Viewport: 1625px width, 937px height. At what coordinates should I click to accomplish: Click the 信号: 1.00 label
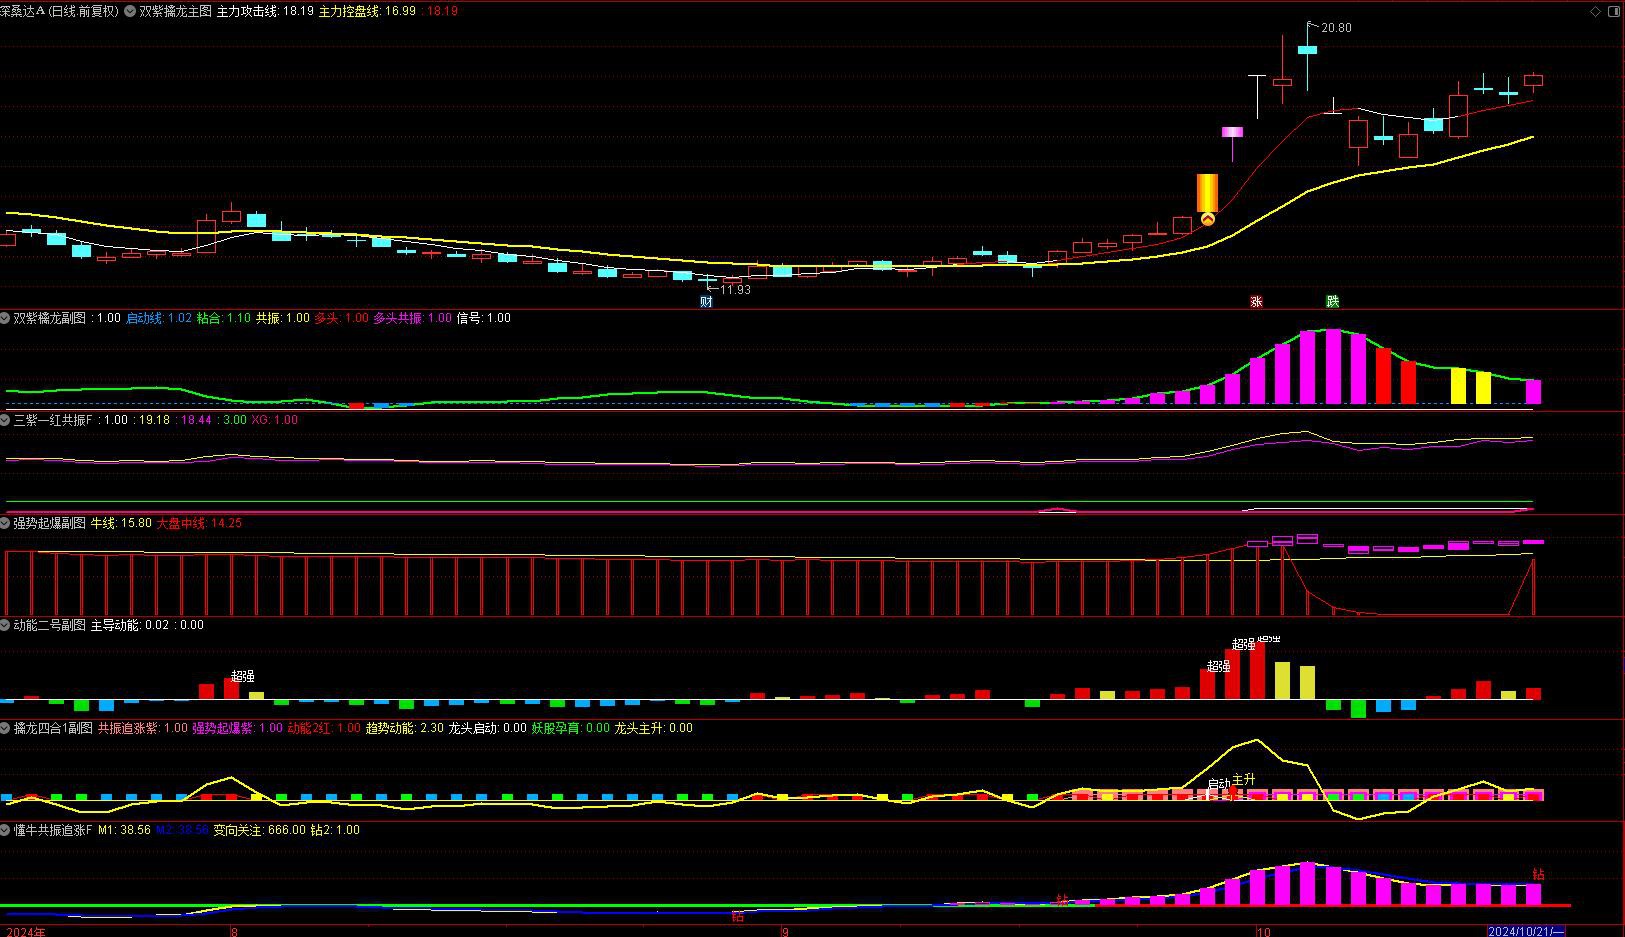tap(484, 318)
